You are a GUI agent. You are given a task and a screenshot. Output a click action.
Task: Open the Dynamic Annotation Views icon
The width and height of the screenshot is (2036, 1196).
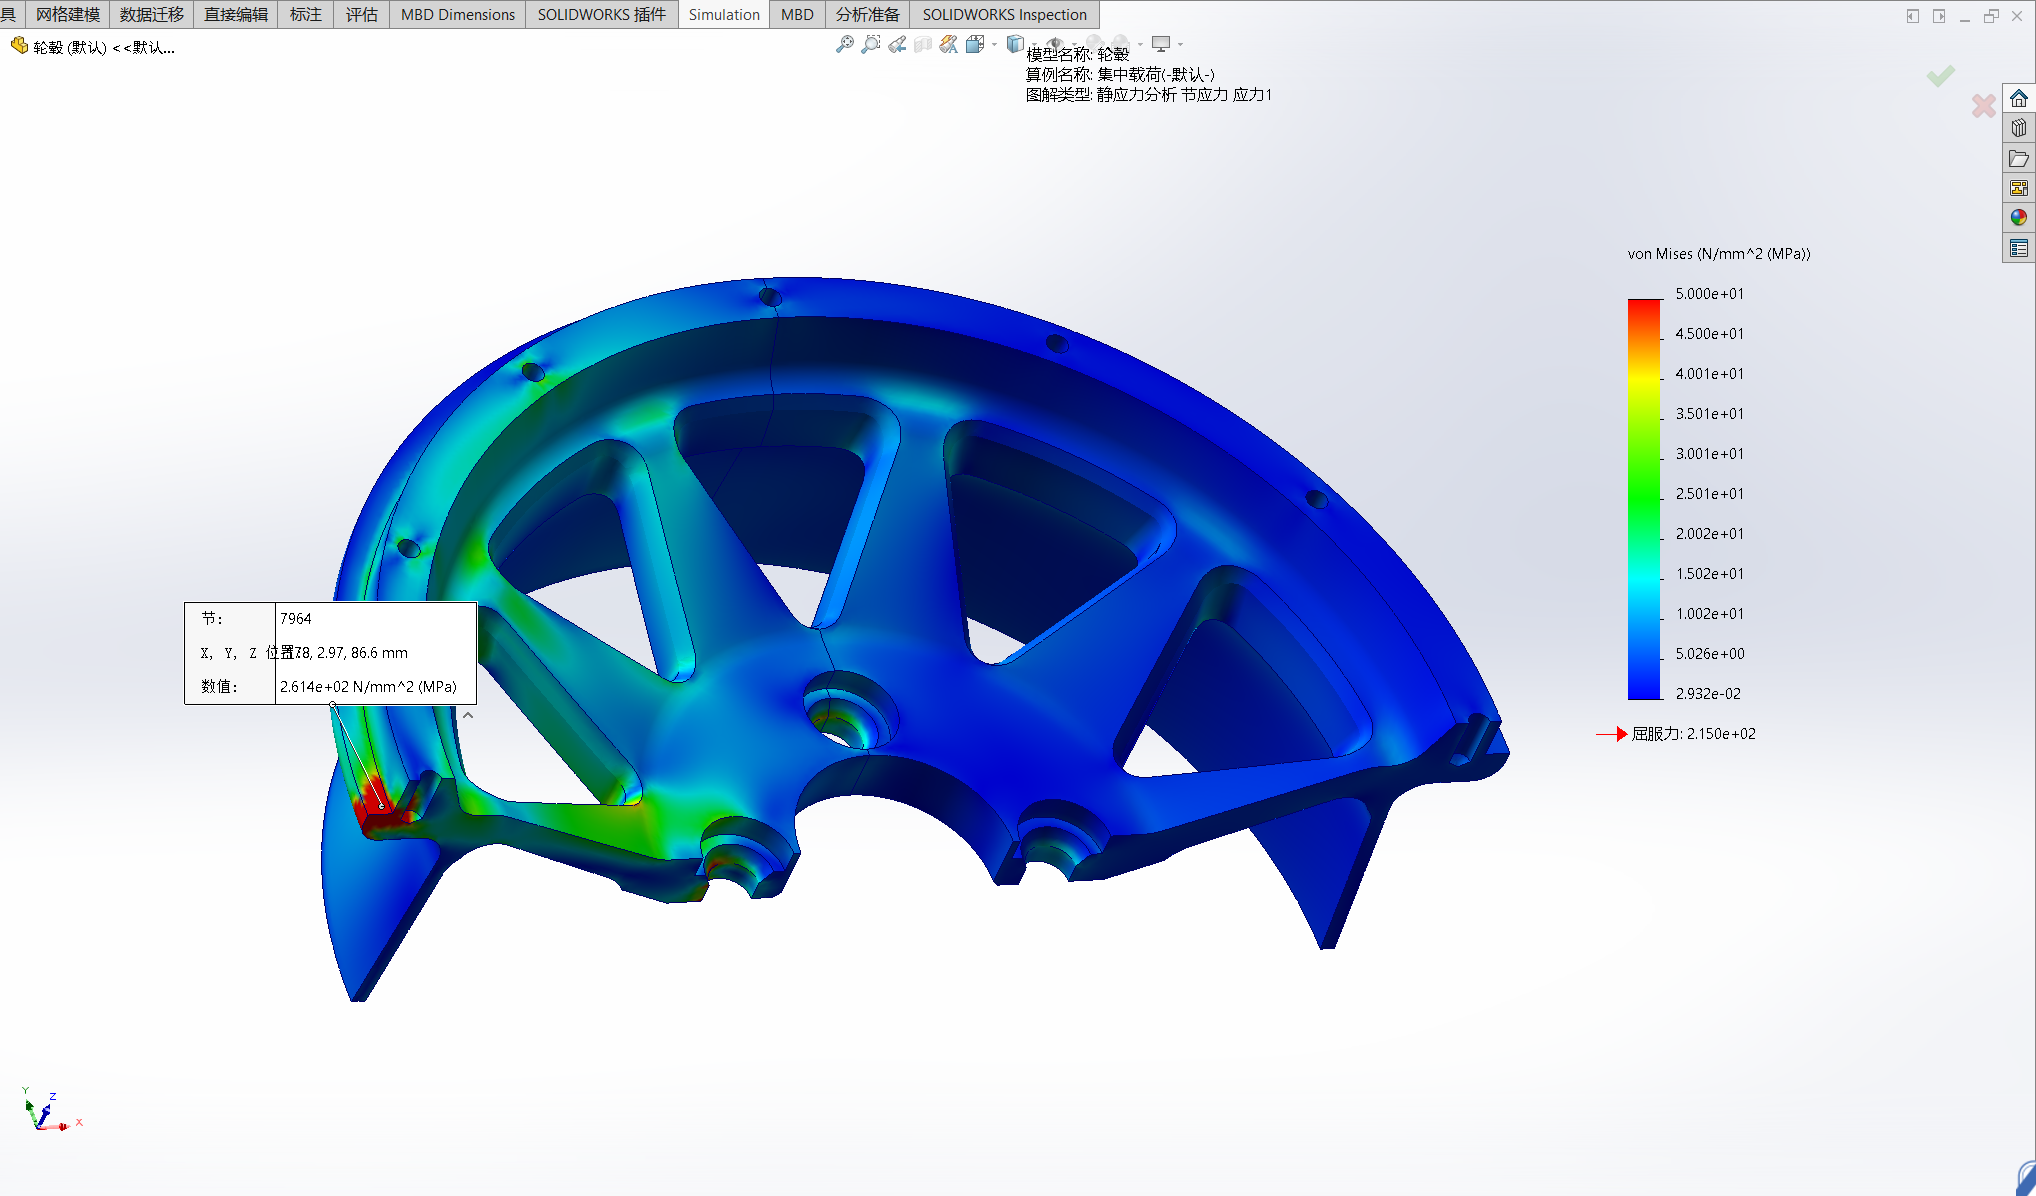[x=948, y=44]
